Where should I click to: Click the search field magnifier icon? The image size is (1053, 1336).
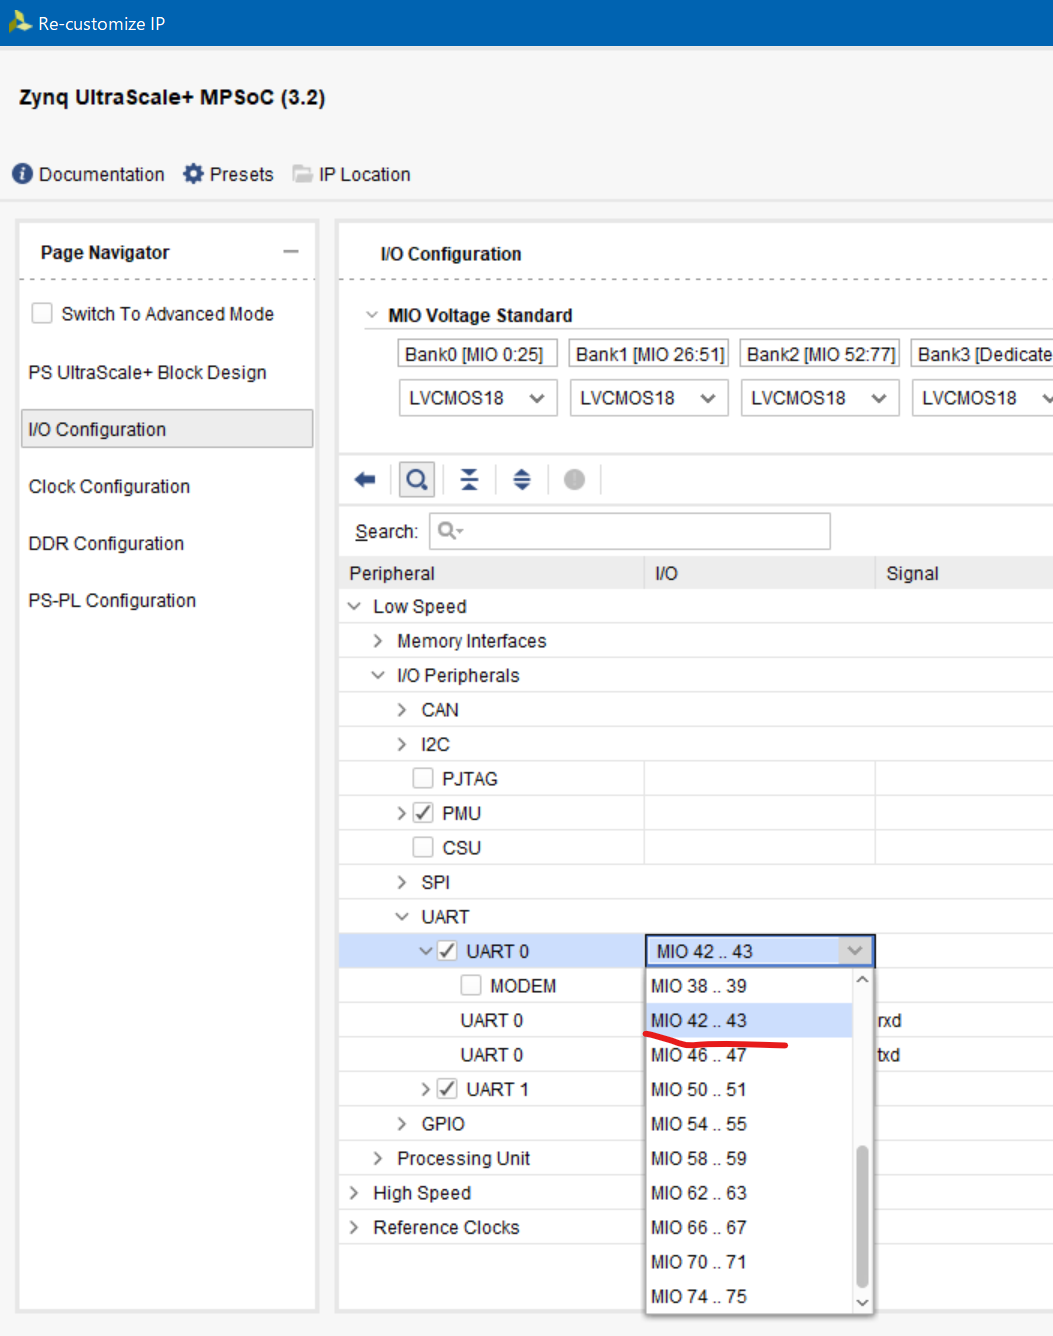click(x=450, y=531)
